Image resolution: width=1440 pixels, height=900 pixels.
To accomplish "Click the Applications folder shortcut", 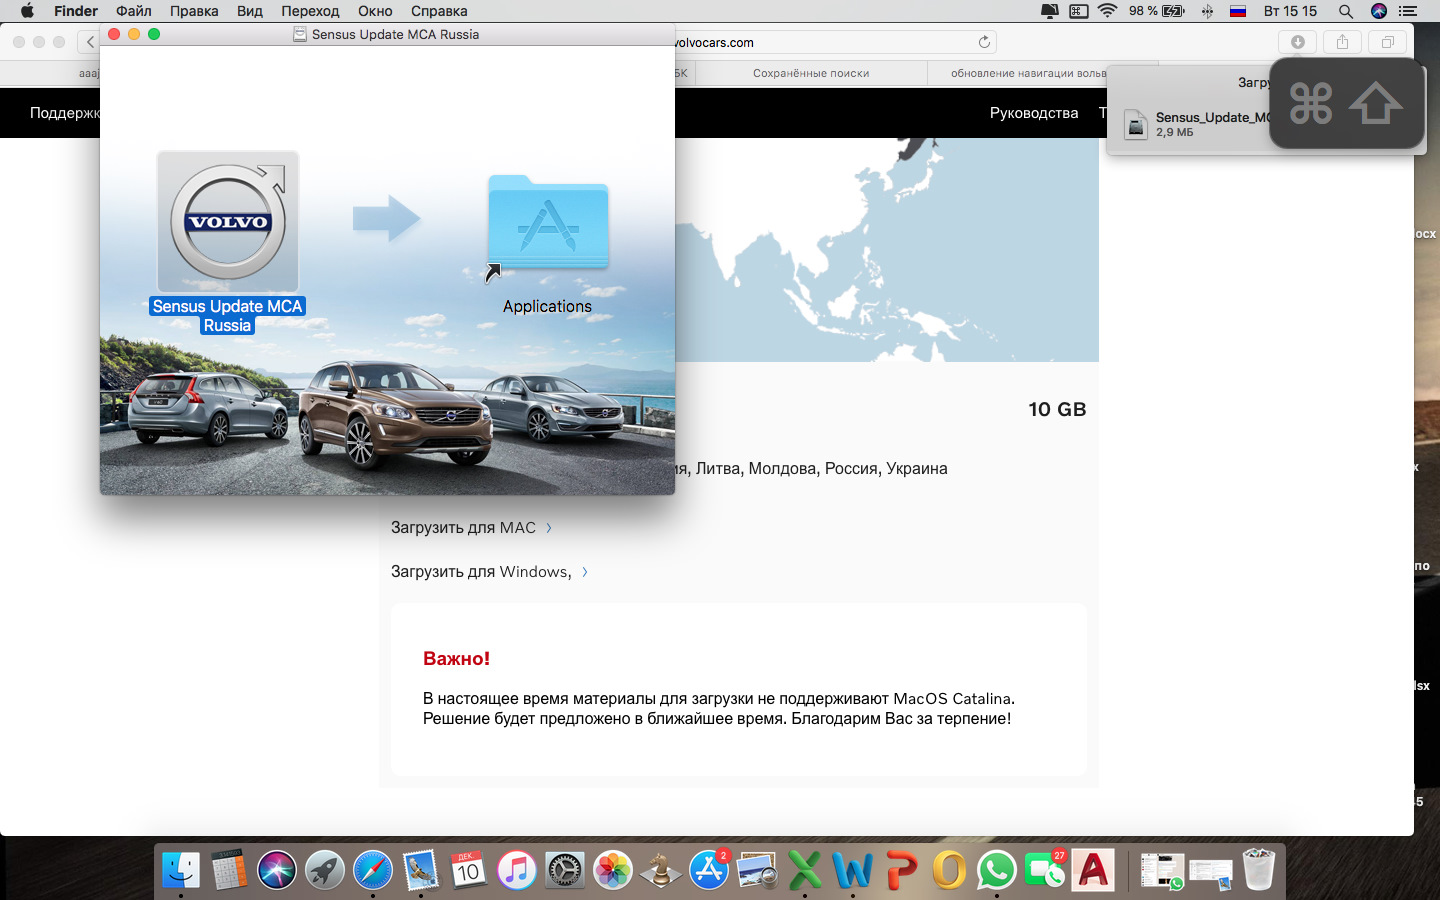I will [548, 224].
